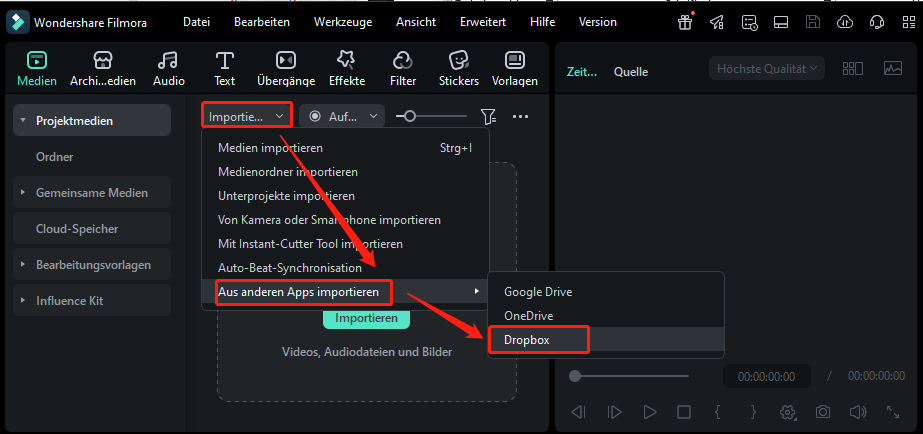Open the Werkzeuge menu
The height and width of the screenshot is (434, 923).
343,22
